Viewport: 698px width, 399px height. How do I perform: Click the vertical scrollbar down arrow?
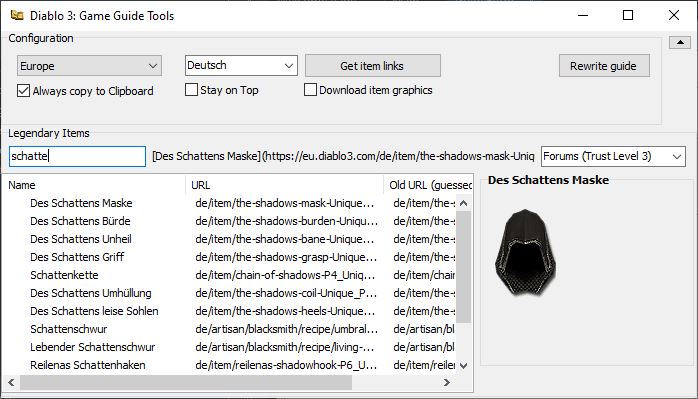tap(463, 366)
